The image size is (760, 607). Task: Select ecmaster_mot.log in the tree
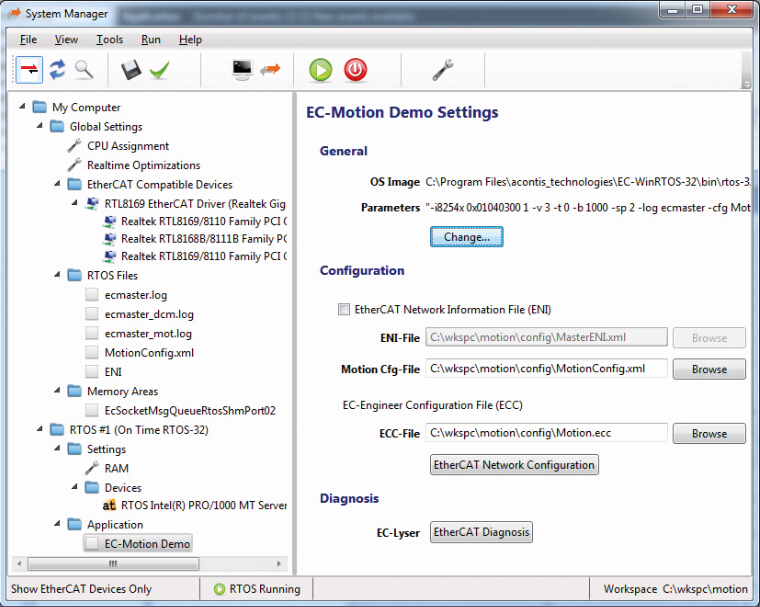pyautogui.click(x=148, y=334)
